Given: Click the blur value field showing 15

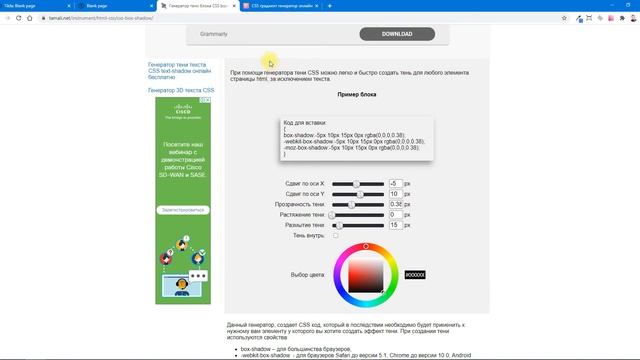Looking at the screenshot, I should click(396, 225).
